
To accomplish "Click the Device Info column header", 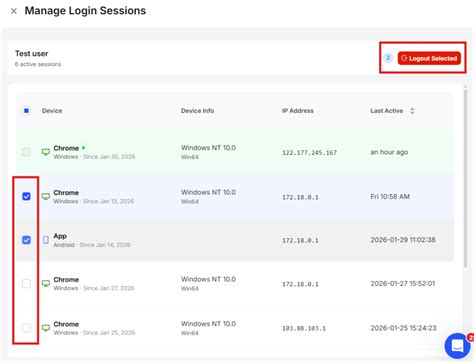I will tap(197, 111).
